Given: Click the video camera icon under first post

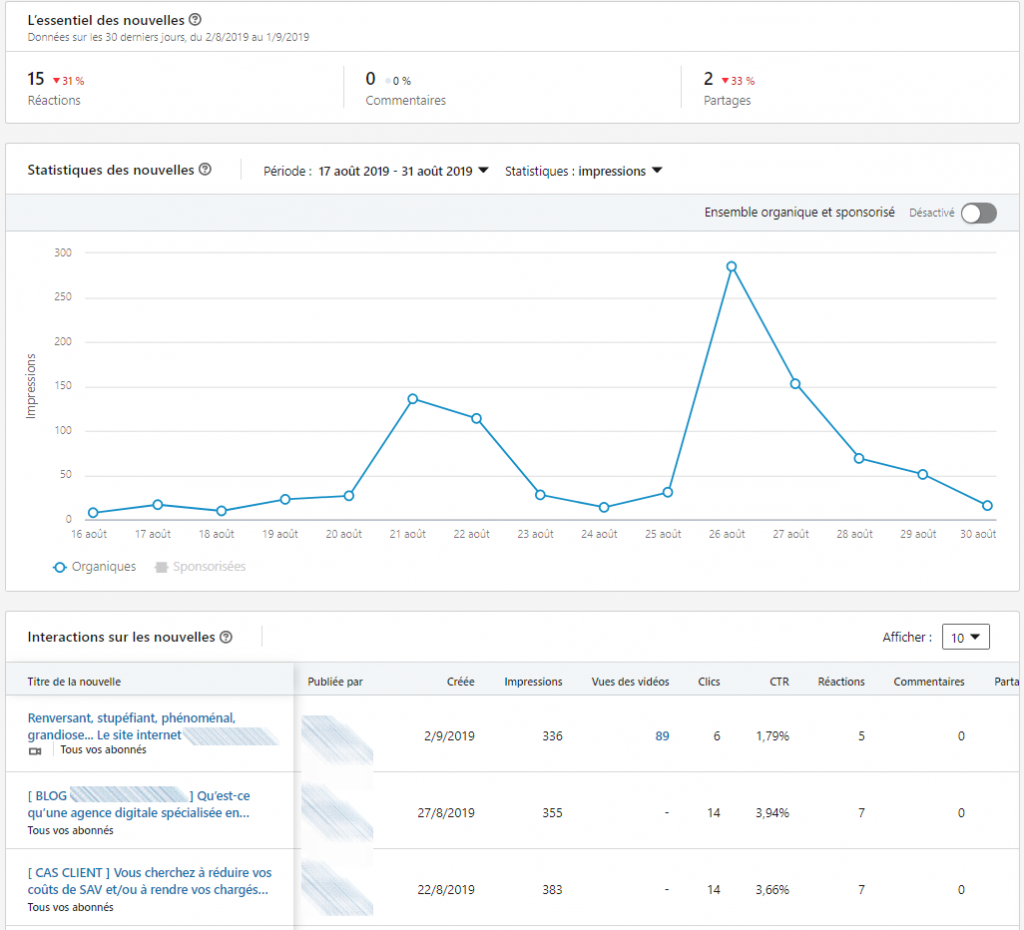Looking at the screenshot, I should (x=36, y=750).
